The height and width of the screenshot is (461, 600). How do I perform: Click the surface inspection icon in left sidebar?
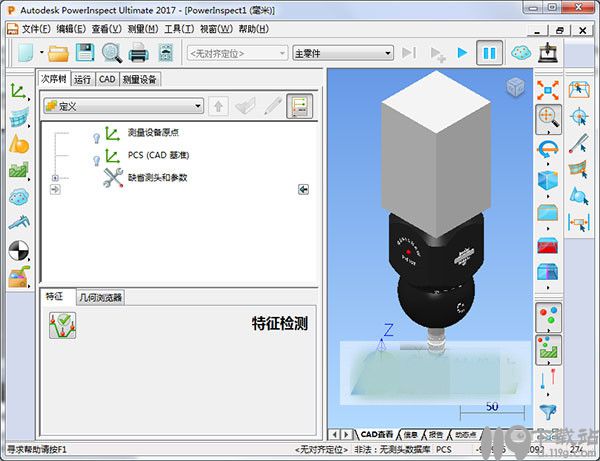pyautogui.click(x=19, y=117)
